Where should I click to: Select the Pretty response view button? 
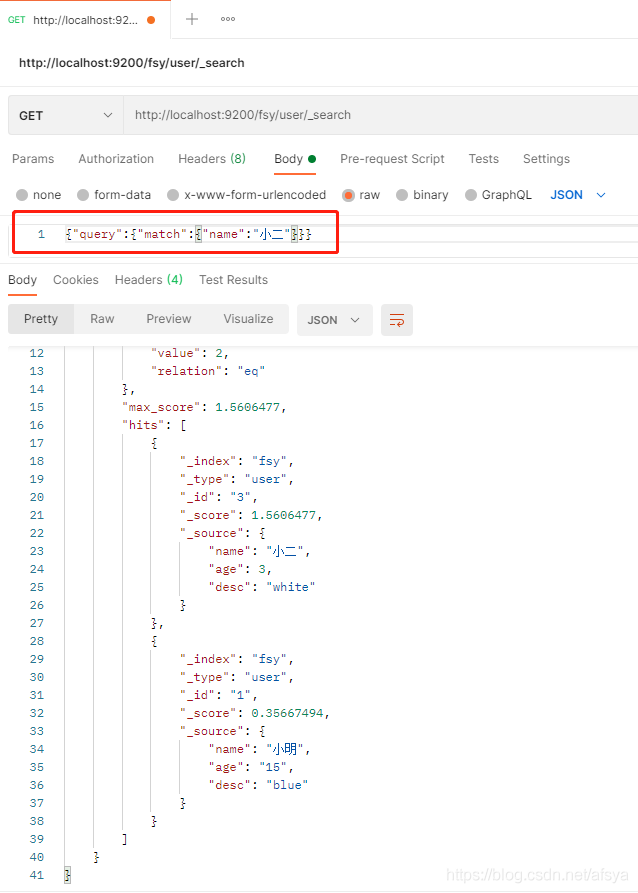[41, 319]
